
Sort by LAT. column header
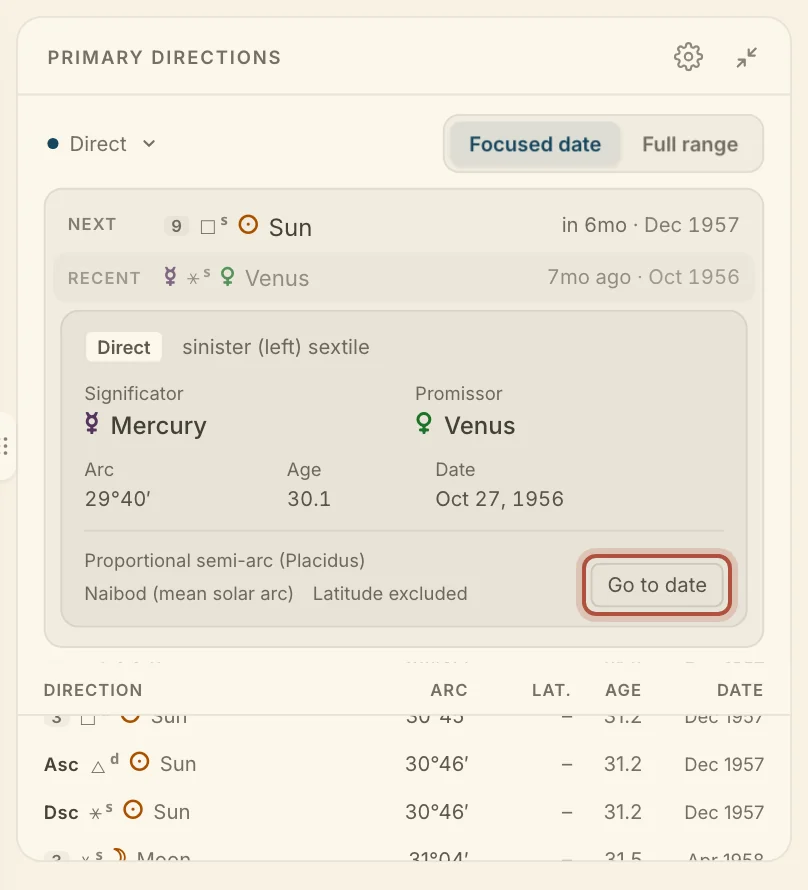pyautogui.click(x=551, y=690)
